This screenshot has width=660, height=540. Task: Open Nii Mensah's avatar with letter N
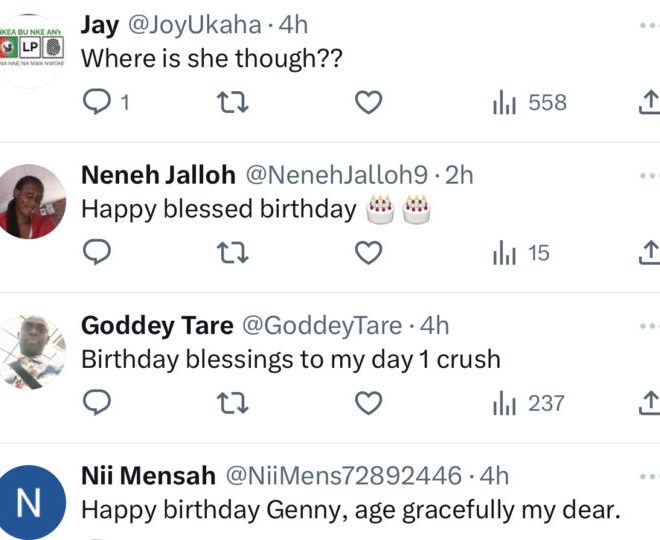click(x=31, y=501)
